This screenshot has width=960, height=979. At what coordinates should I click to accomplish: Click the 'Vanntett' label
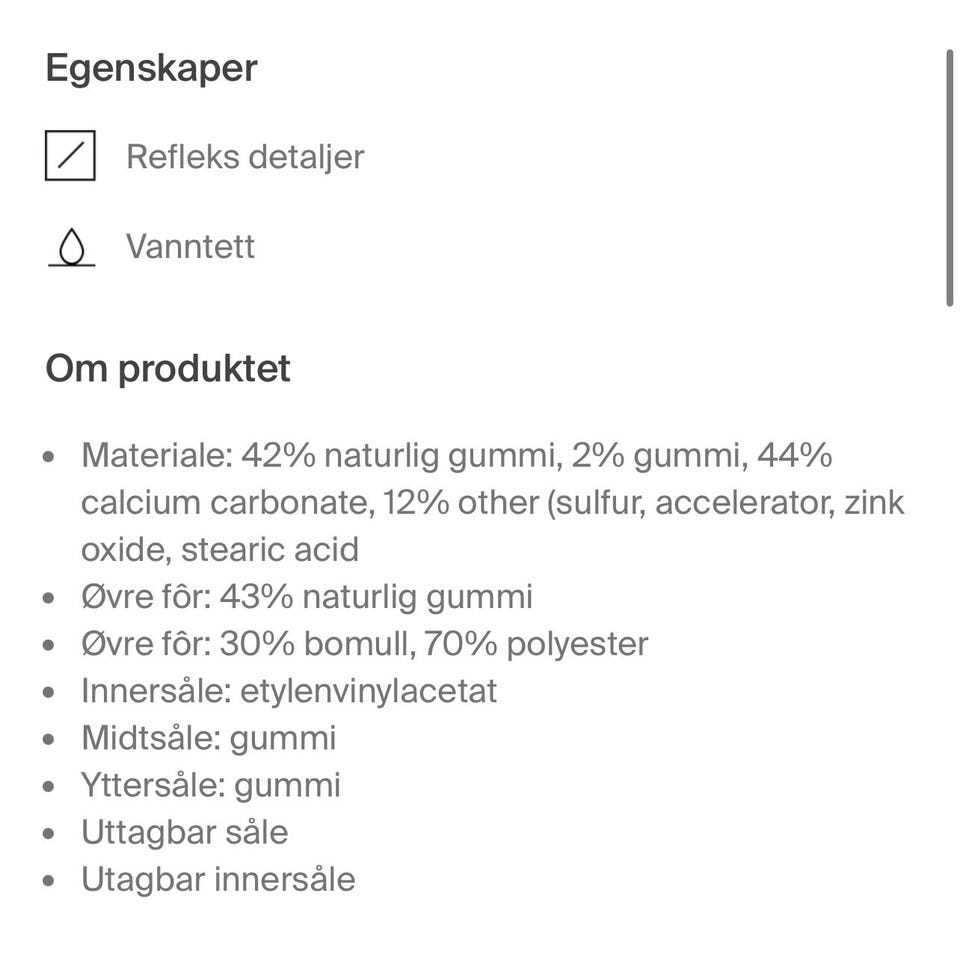(190, 246)
